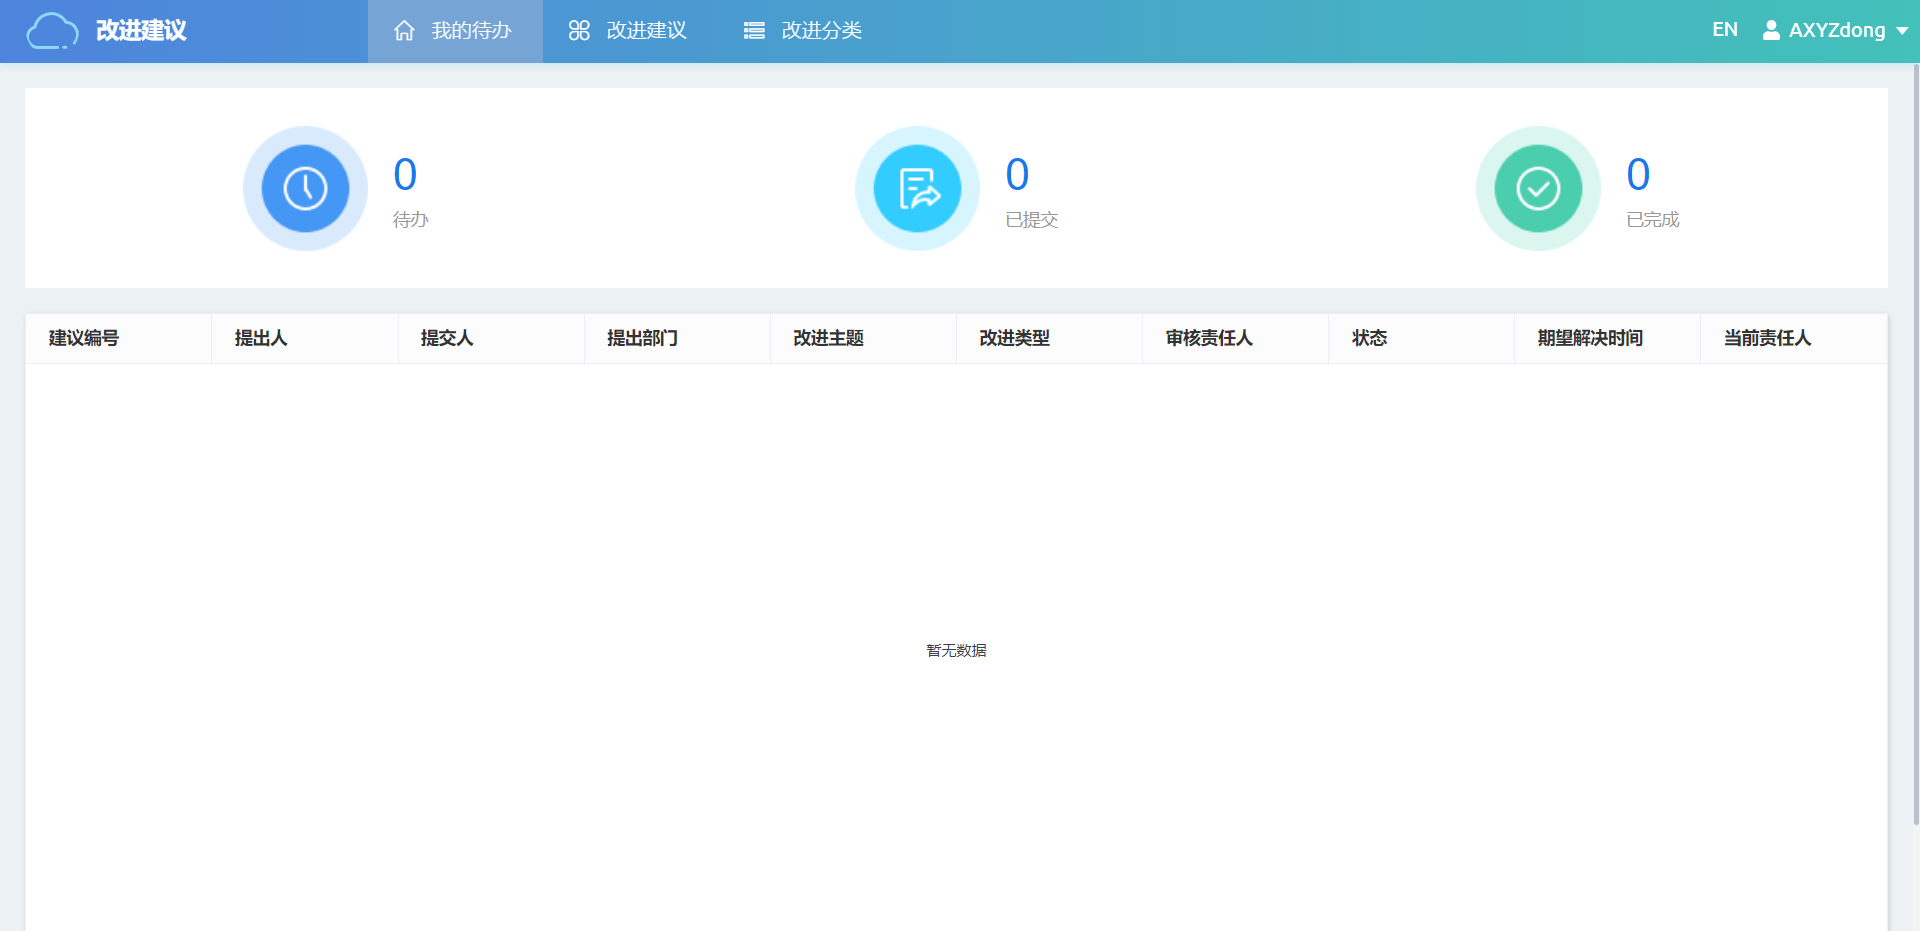Click the home icon in navigation
The height and width of the screenshot is (931, 1920).
pos(404,31)
